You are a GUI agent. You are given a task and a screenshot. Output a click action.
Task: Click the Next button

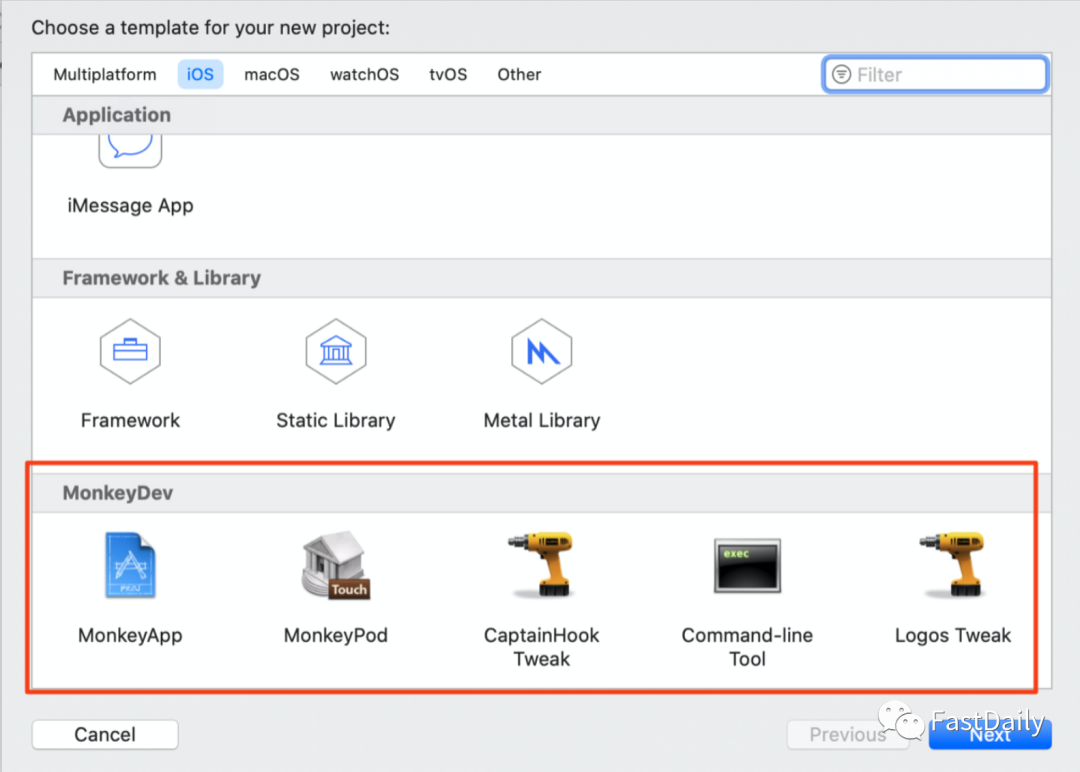(990, 734)
